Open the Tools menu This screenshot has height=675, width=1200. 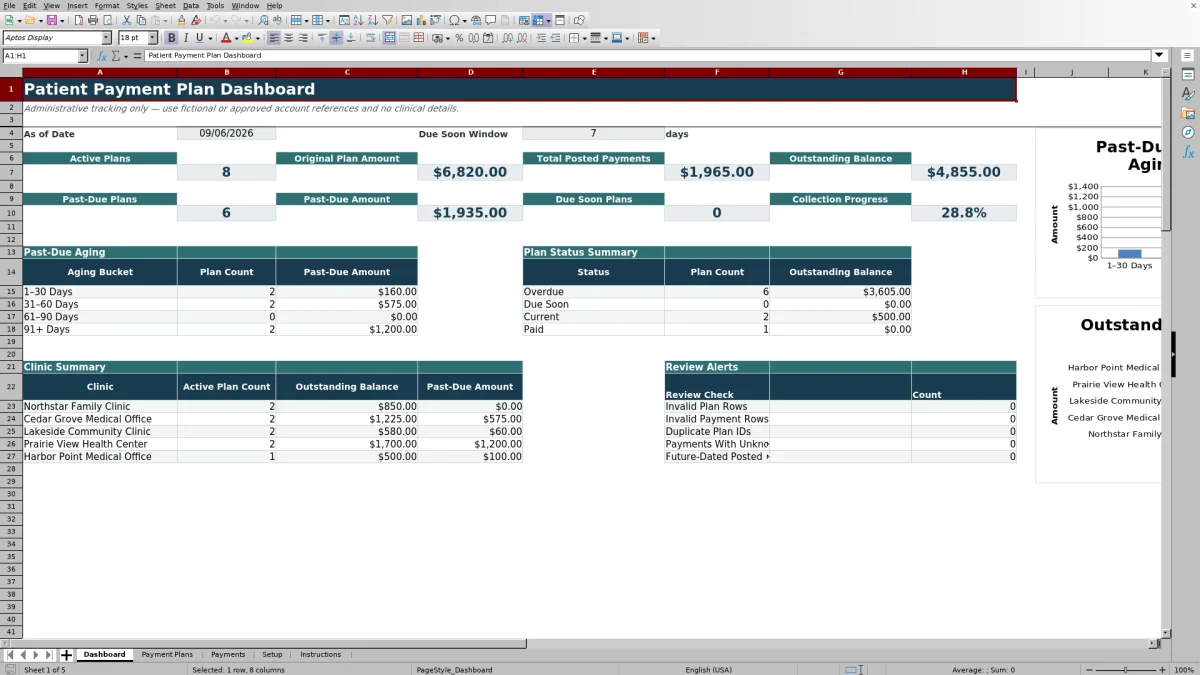(x=215, y=6)
